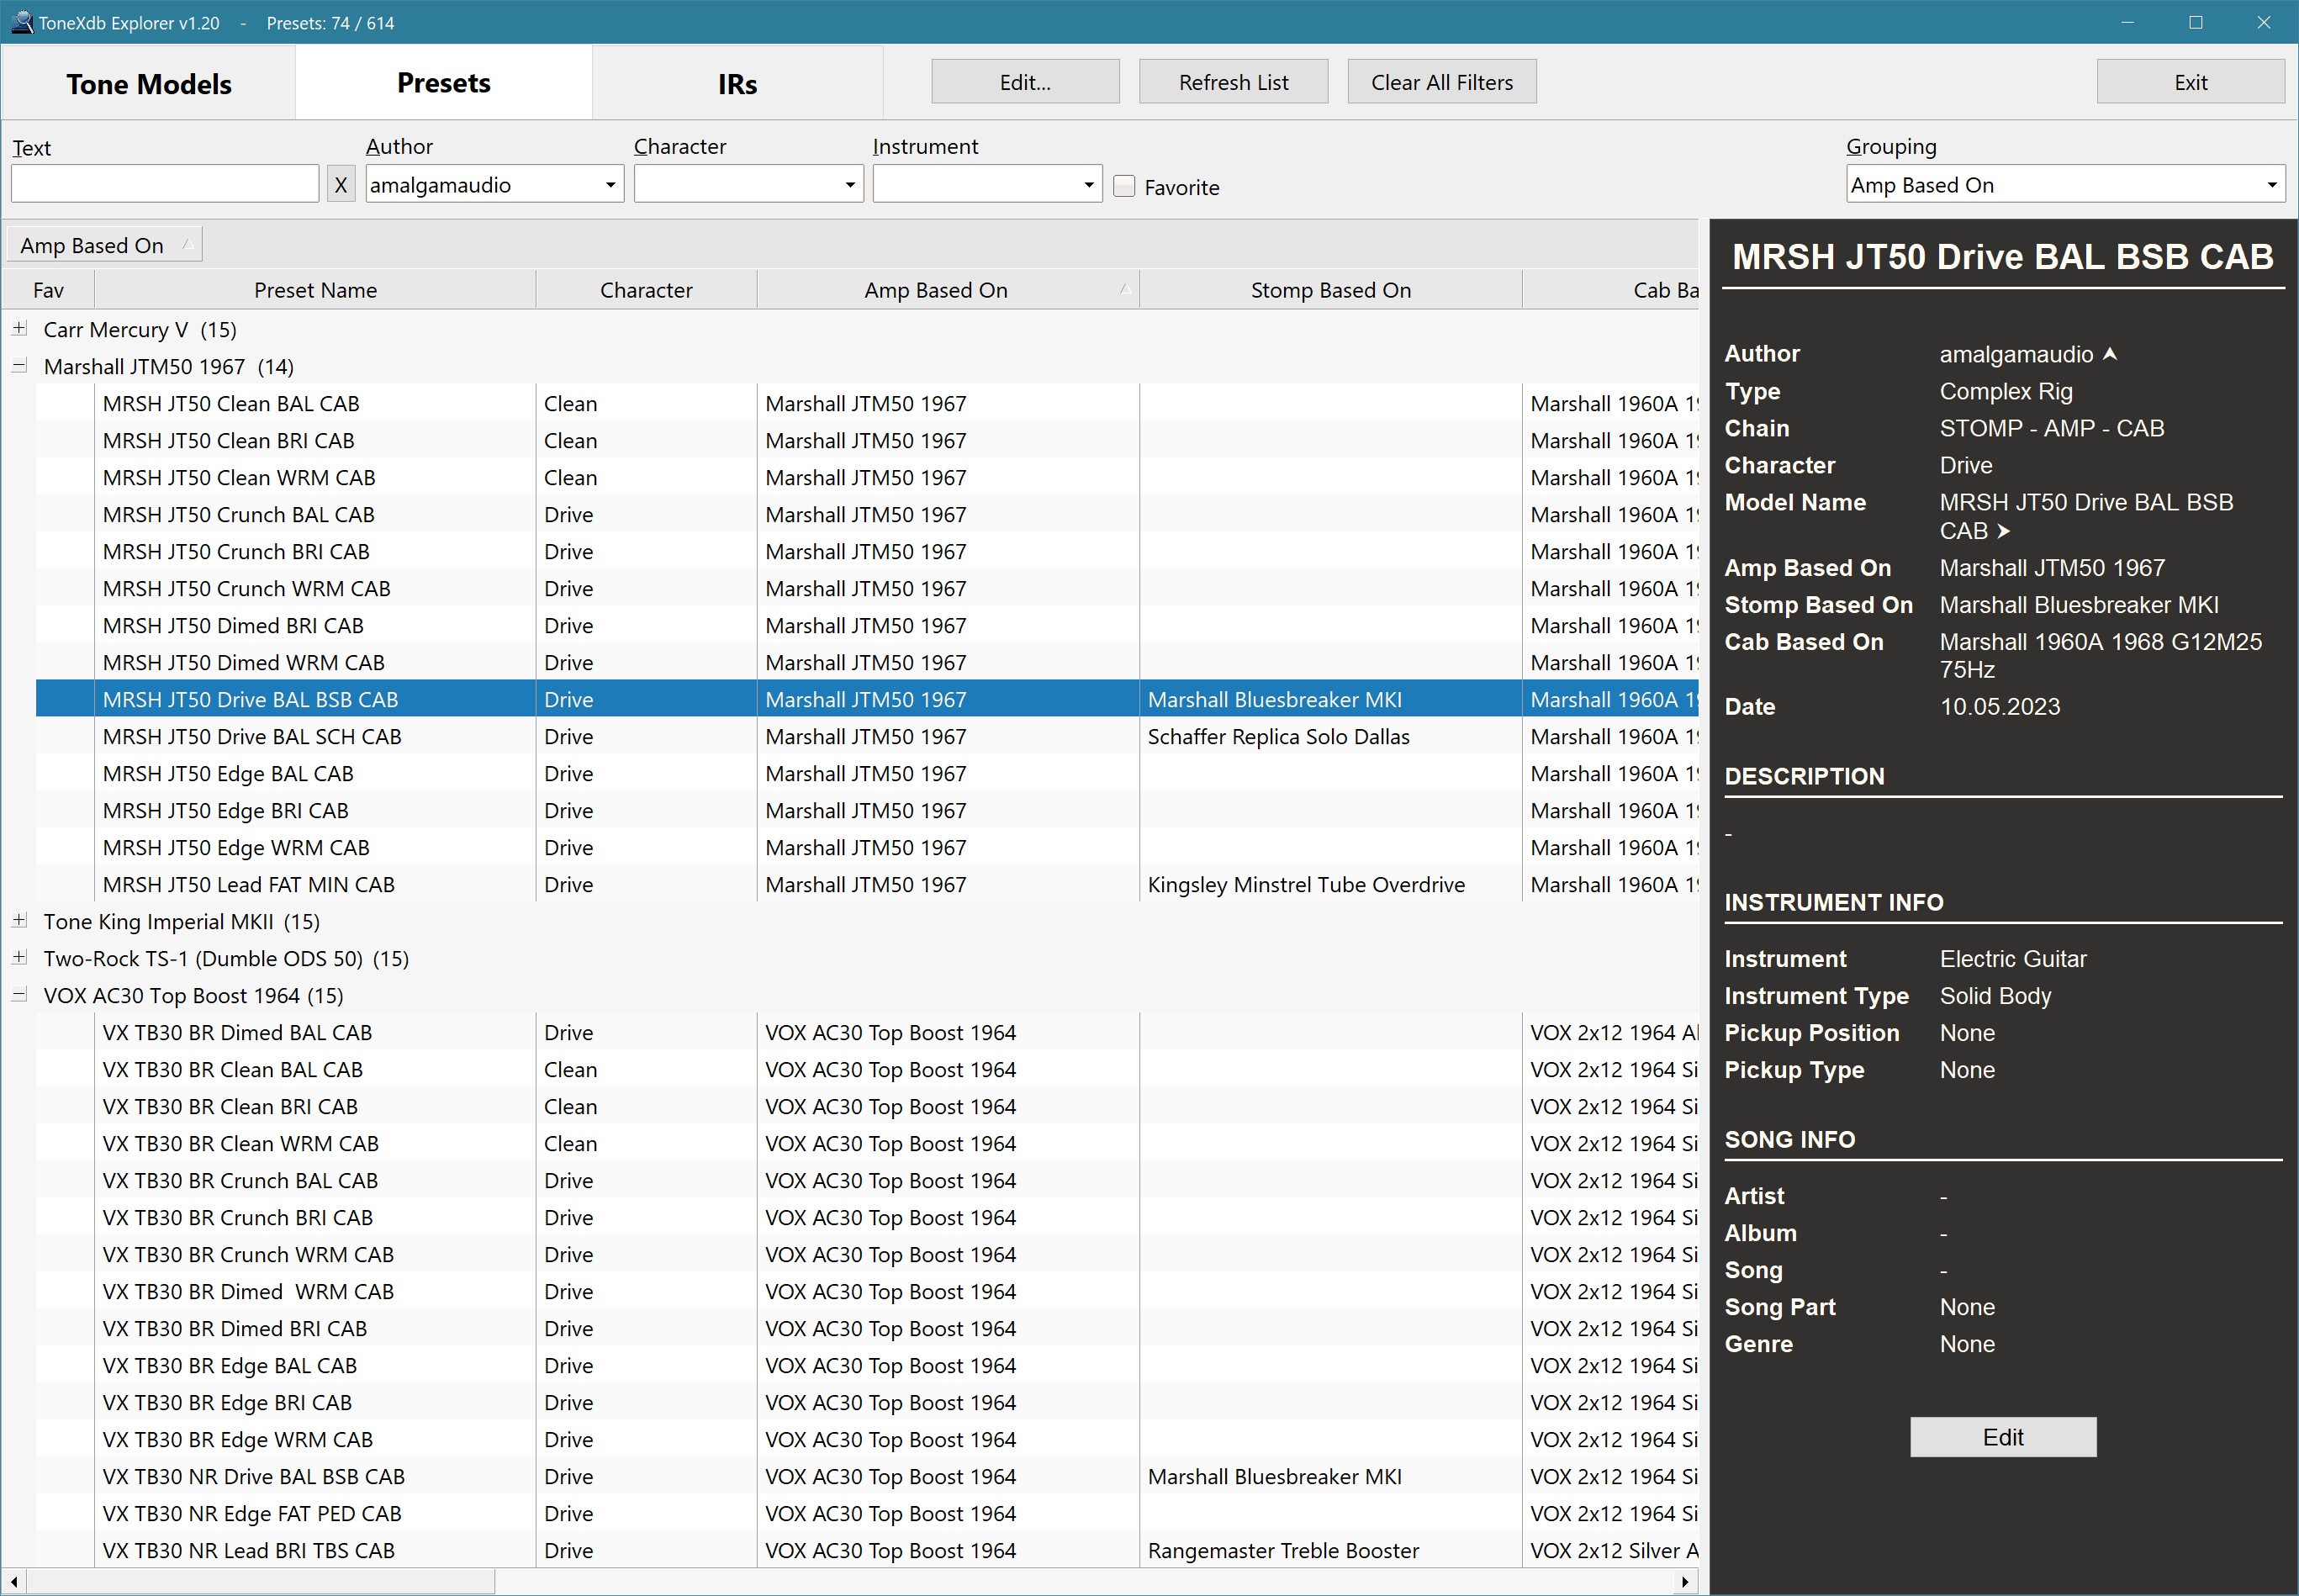Select preset MRSH JT50 Edge BAL CAB

pos(228,774)
